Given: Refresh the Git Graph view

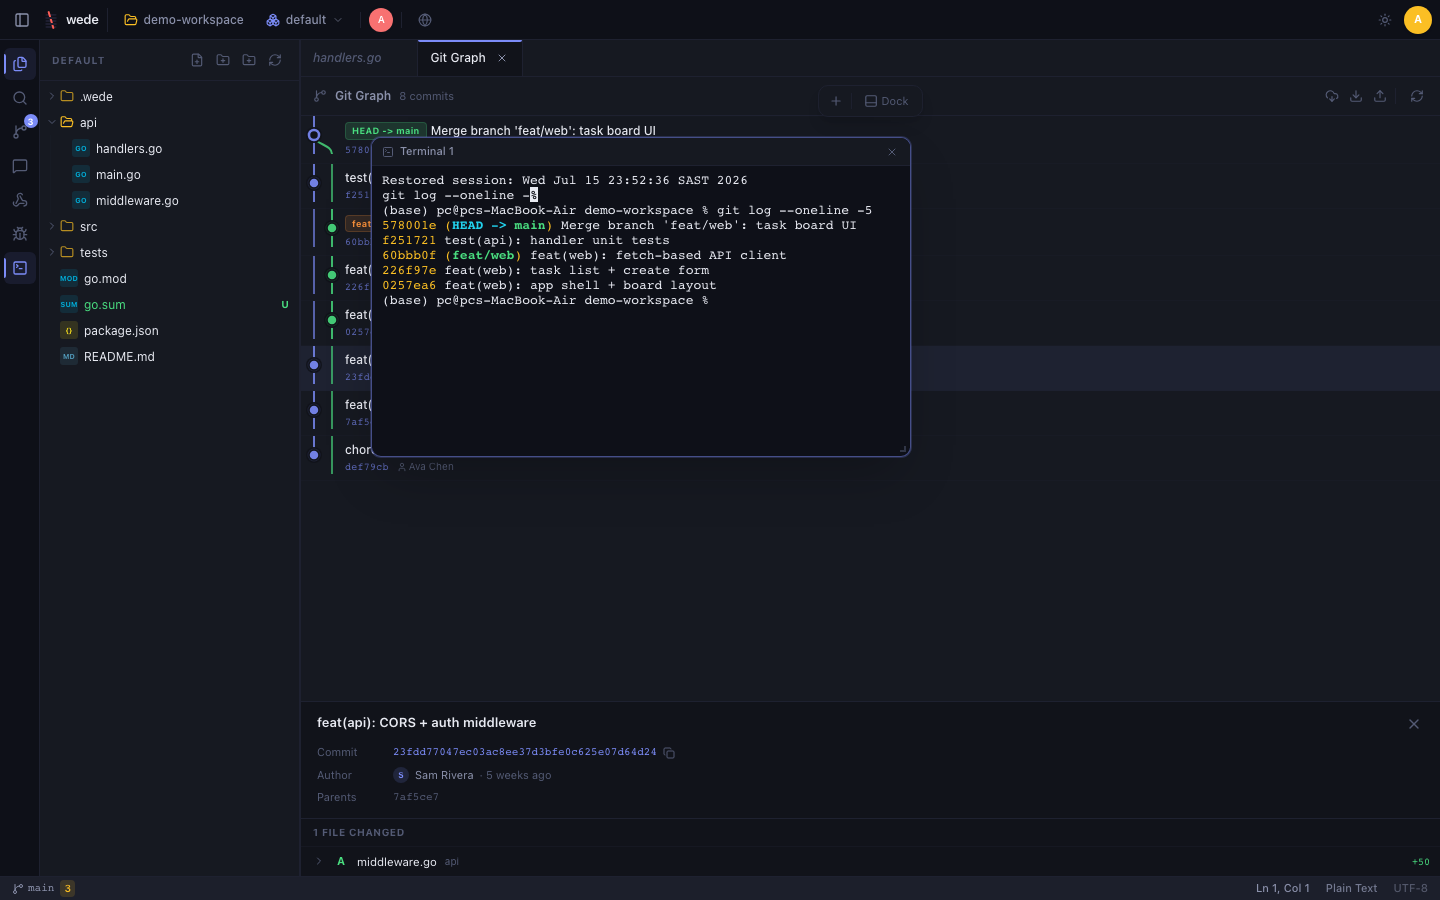Looking at the screenshot, I should click(x=1417, y=96).
